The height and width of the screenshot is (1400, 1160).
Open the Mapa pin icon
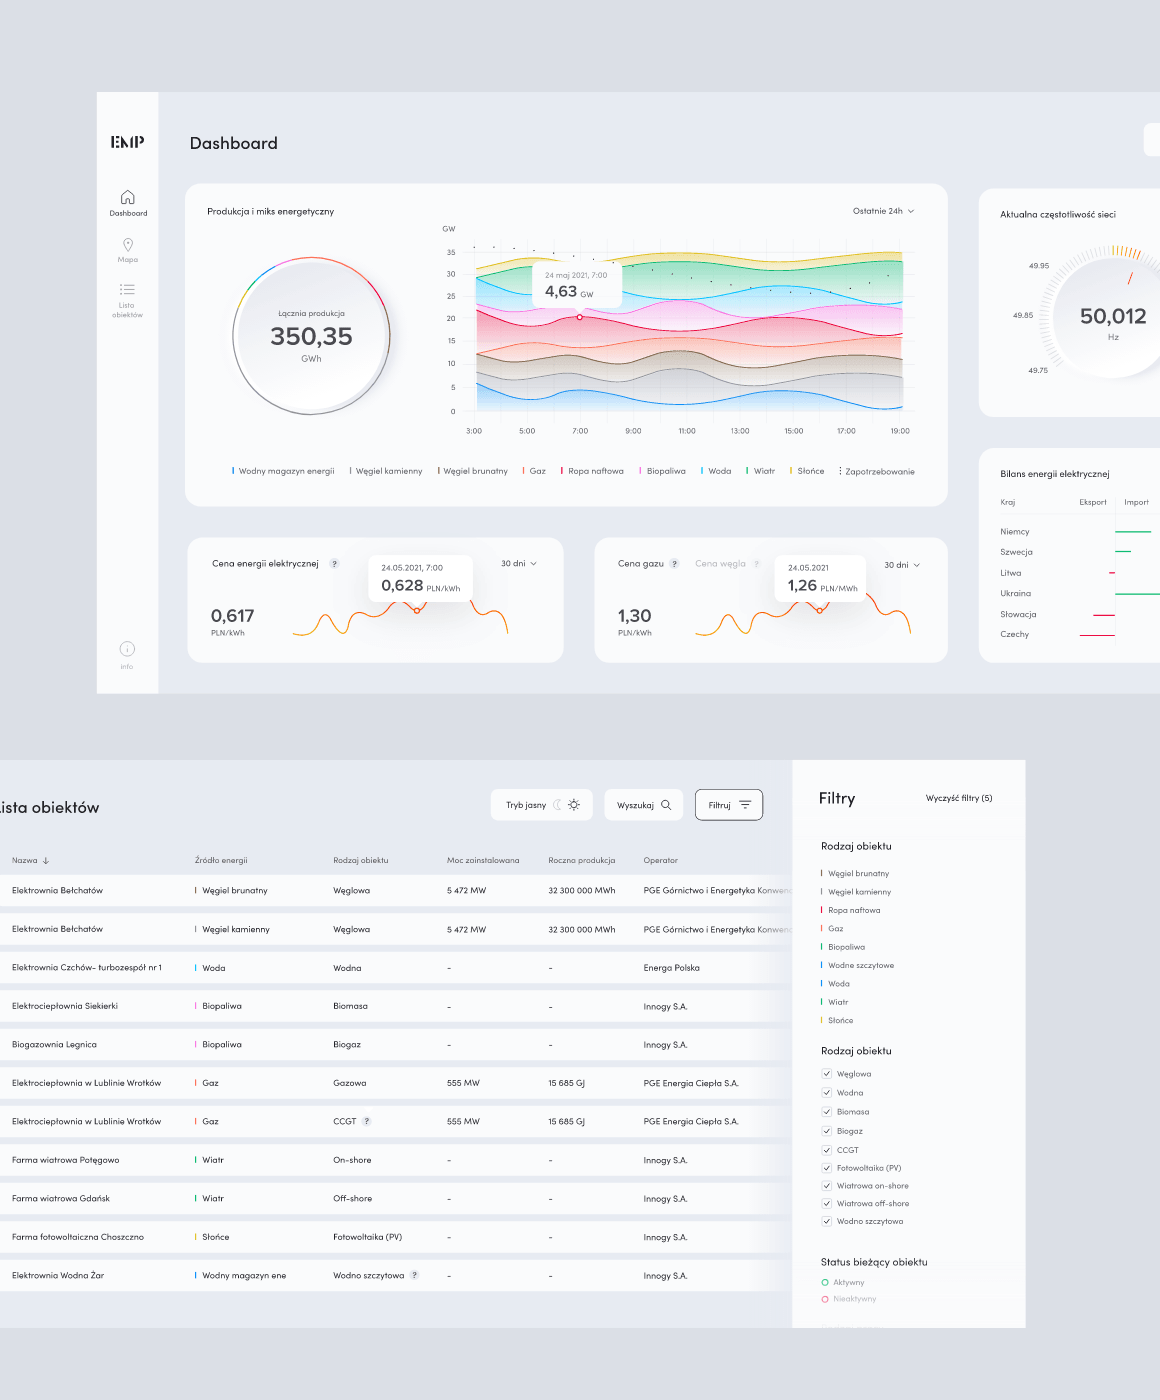pyautogui.click(x=127, y=245)
